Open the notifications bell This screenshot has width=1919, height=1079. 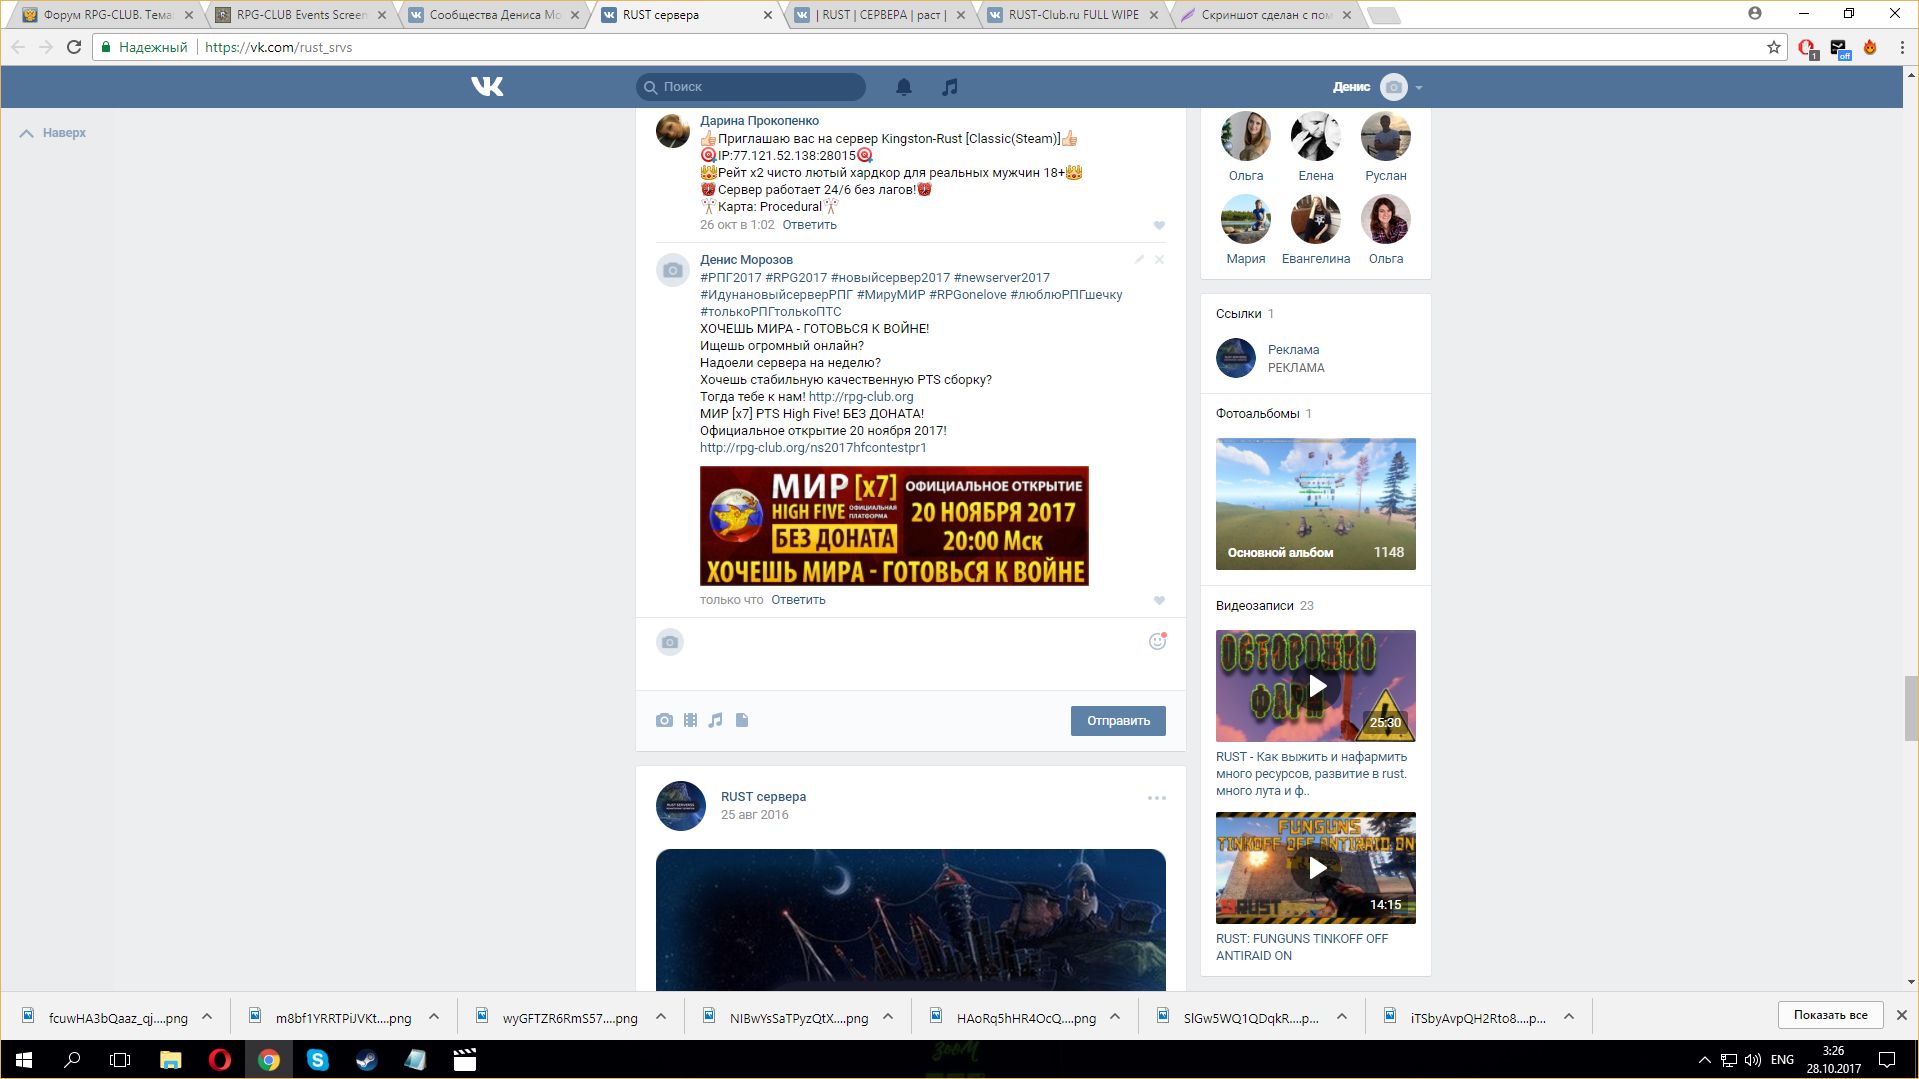tap(904, 87)
